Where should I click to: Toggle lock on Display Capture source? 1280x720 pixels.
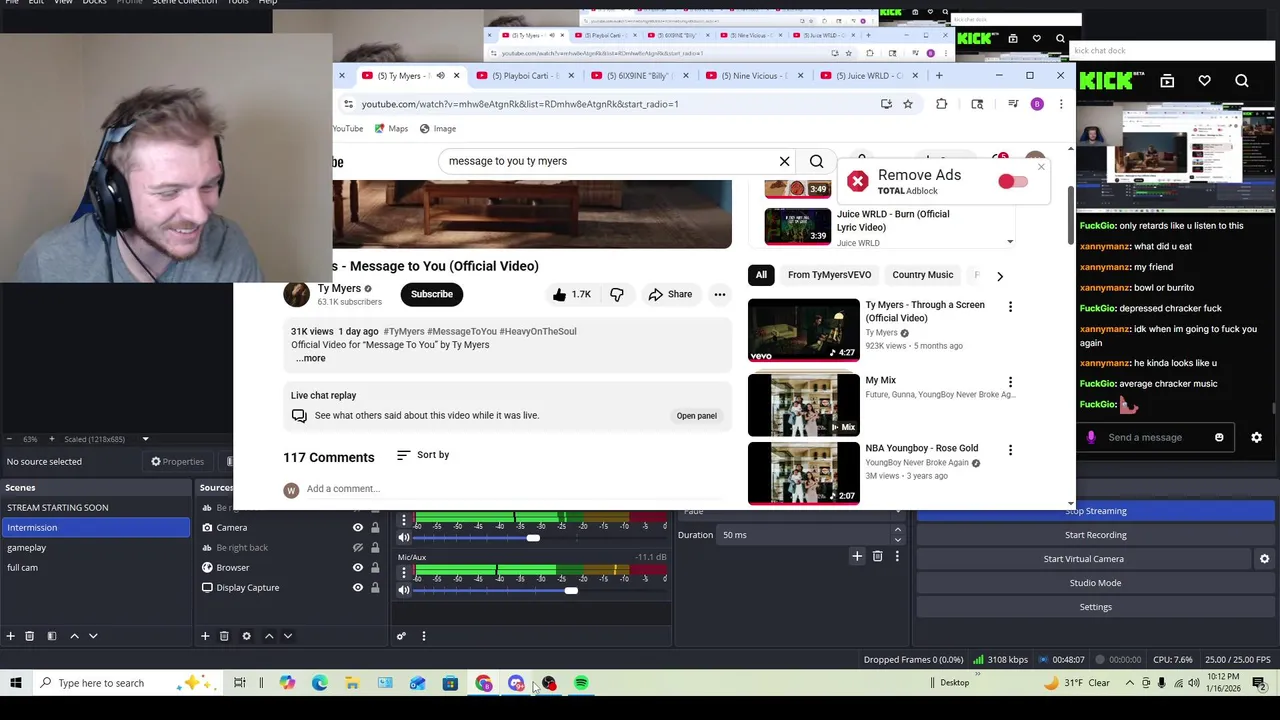[375, 588]
